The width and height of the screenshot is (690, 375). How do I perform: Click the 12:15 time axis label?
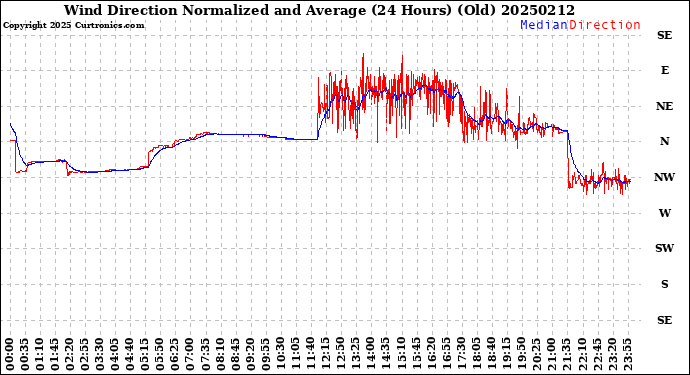326,355
